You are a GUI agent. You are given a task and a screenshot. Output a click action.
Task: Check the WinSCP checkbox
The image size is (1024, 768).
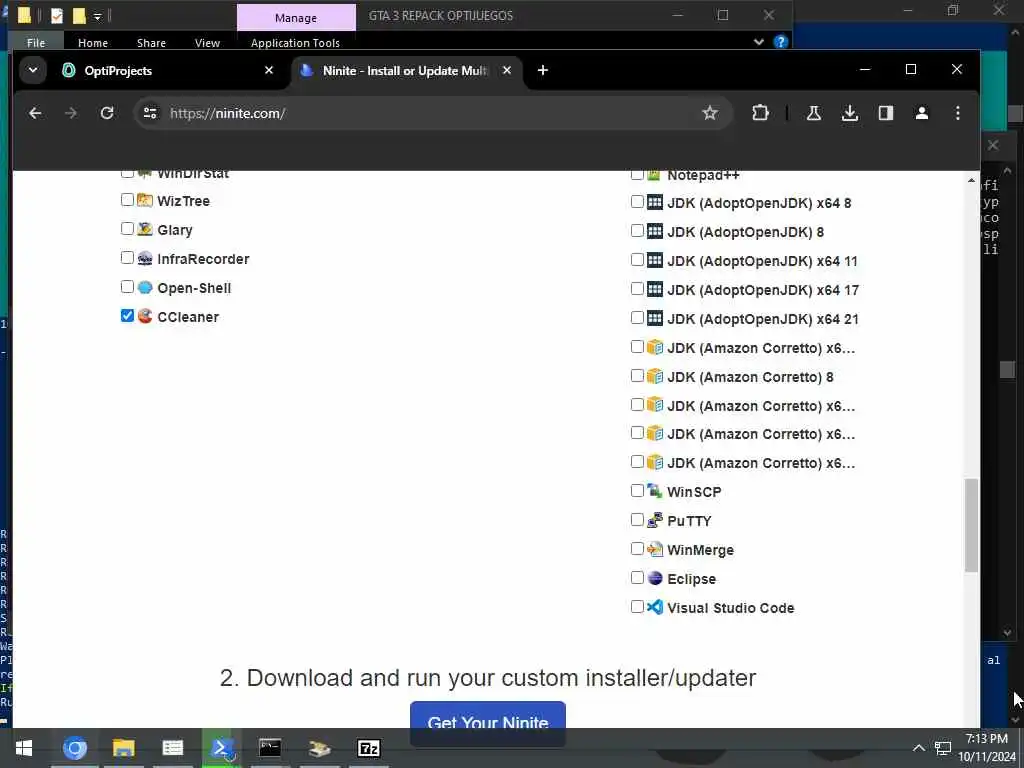(x=637, y=490)
